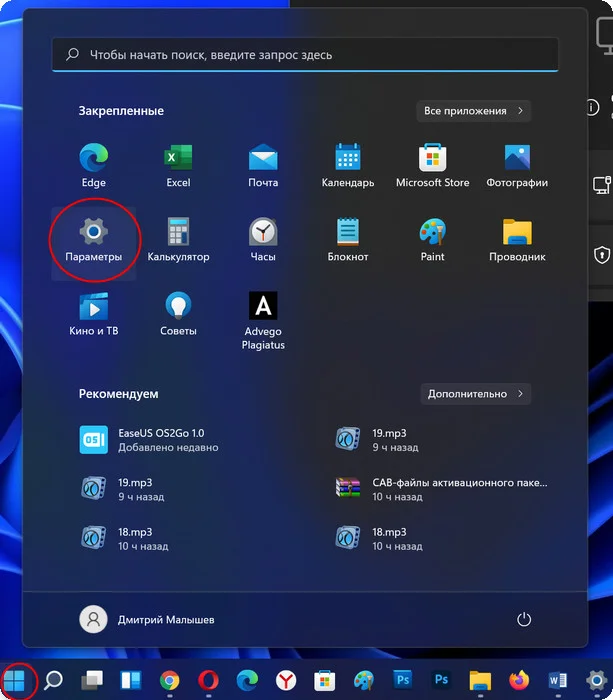Expand the Все приложения list
Screen dimensions: 613x700
(x=473, y=111)
